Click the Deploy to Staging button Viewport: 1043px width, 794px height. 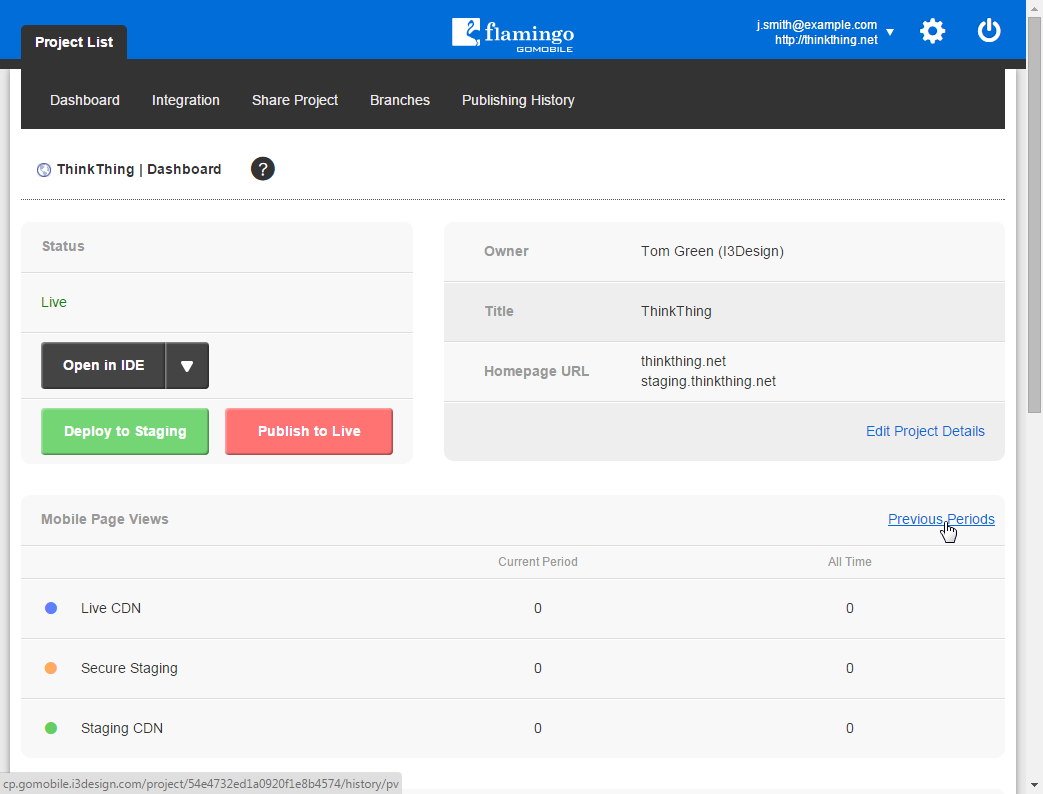(125, 432)
